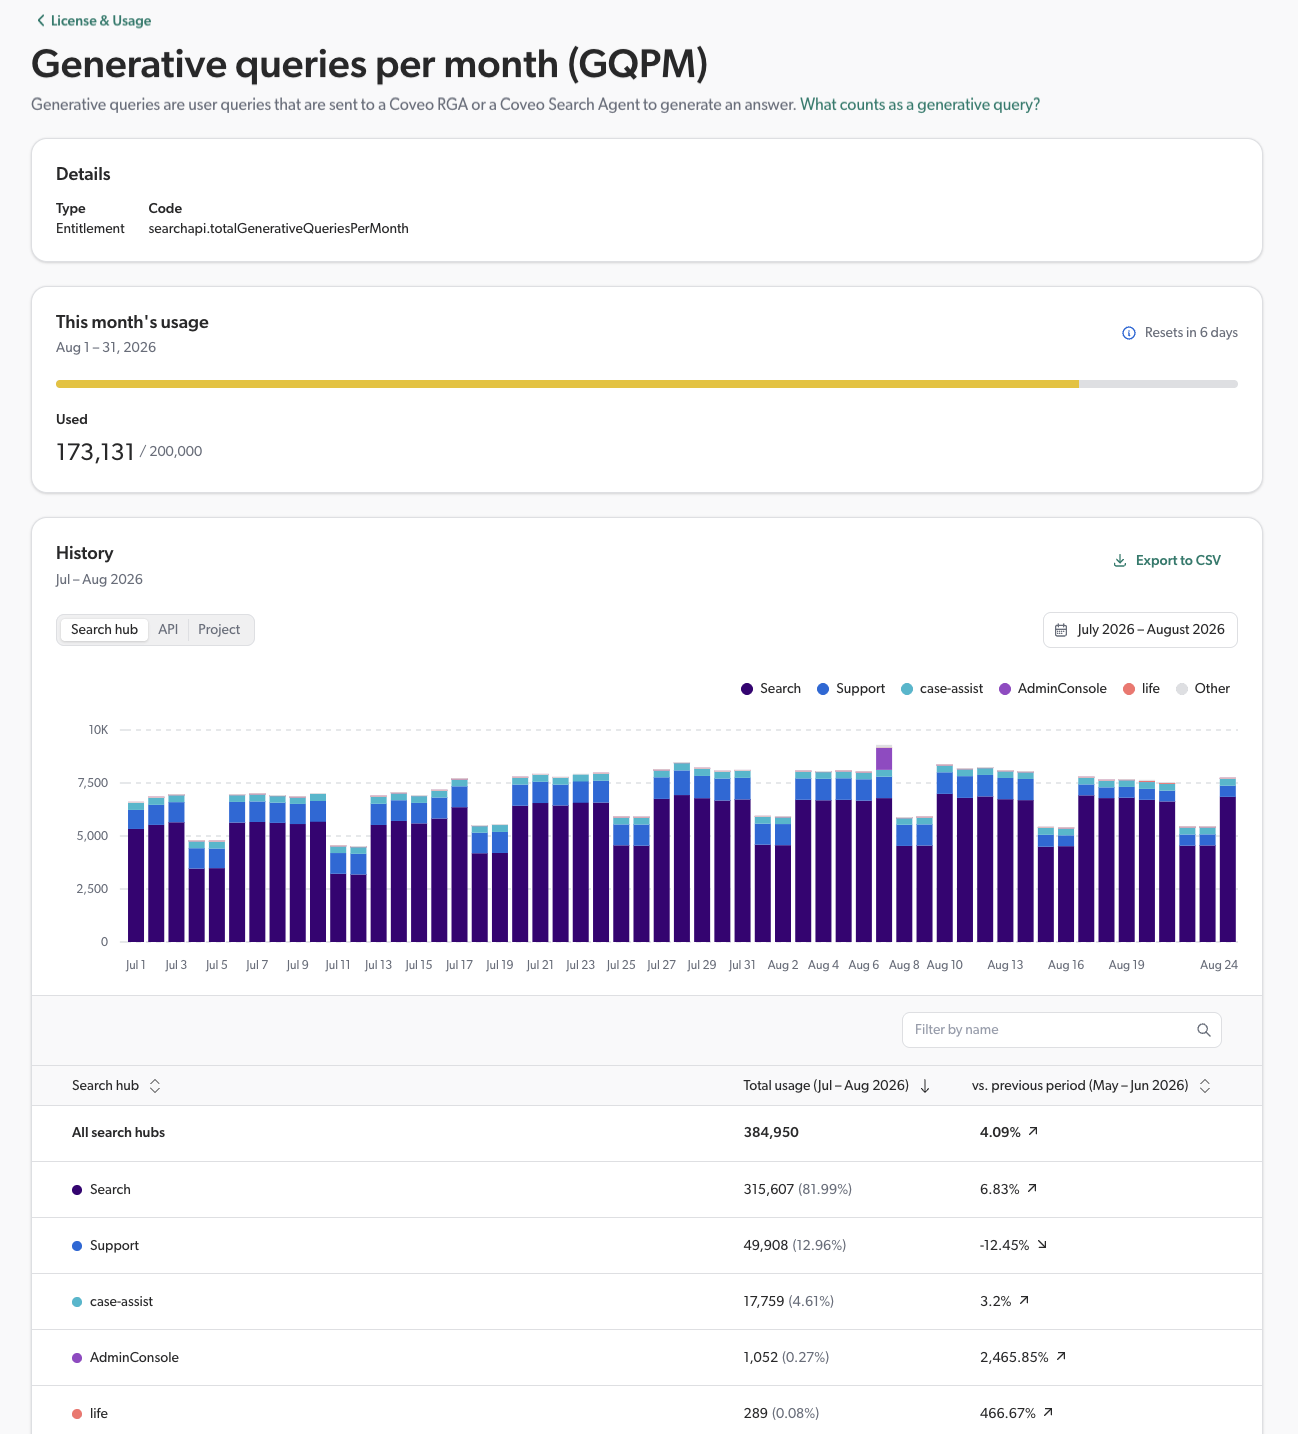1298x1434 pixels.
Task: Click the yellow monthly usage progress bar
Action: [x=567, y=384]
